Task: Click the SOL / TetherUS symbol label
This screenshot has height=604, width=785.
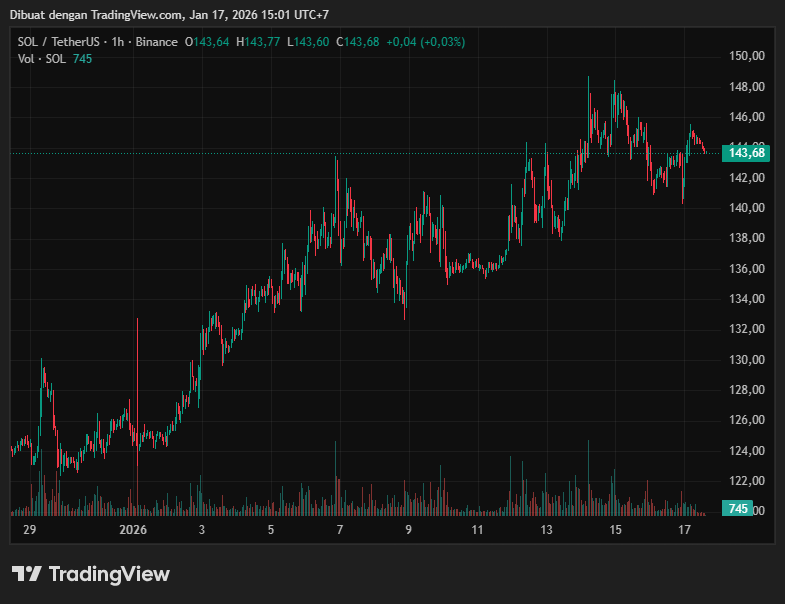Action: [x=59, y=42]
